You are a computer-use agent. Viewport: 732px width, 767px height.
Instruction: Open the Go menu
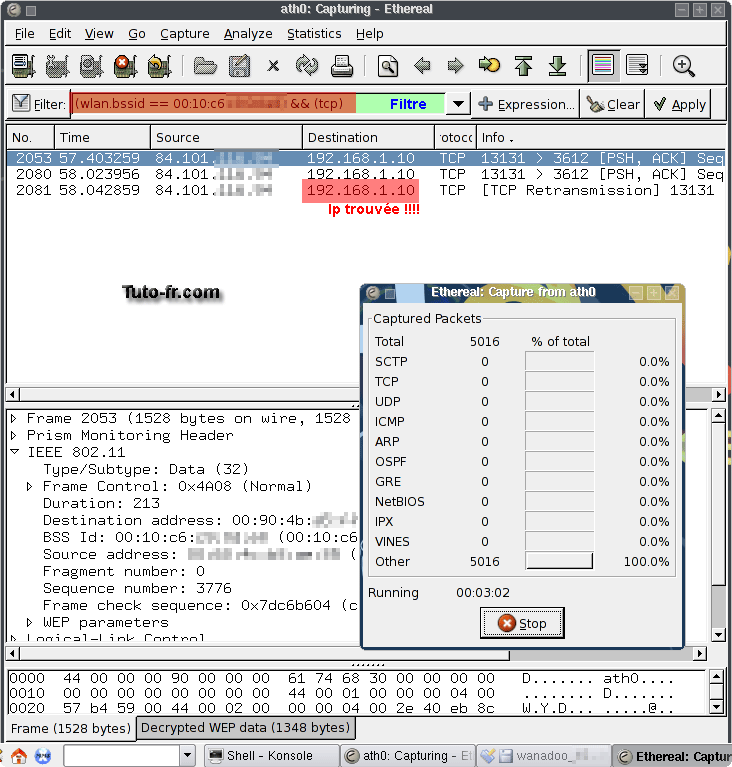pyautogui.click(x=137, y=34)
